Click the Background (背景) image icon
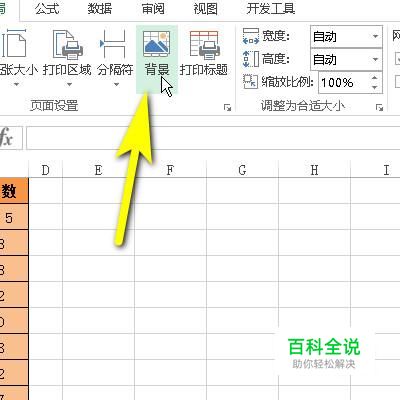400x400 pixels. (157, 44)
